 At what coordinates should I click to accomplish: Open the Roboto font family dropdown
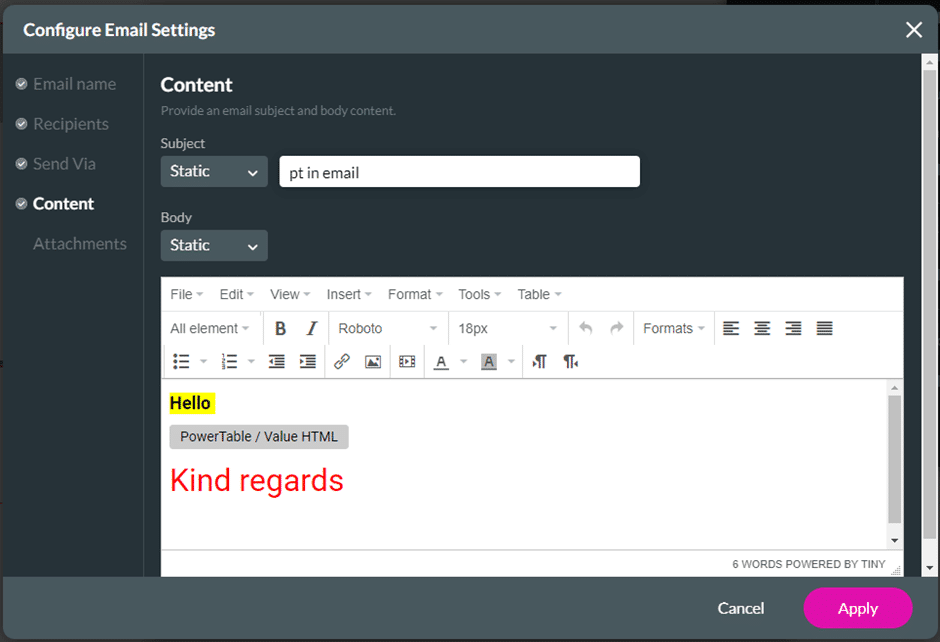pos(387,328)
